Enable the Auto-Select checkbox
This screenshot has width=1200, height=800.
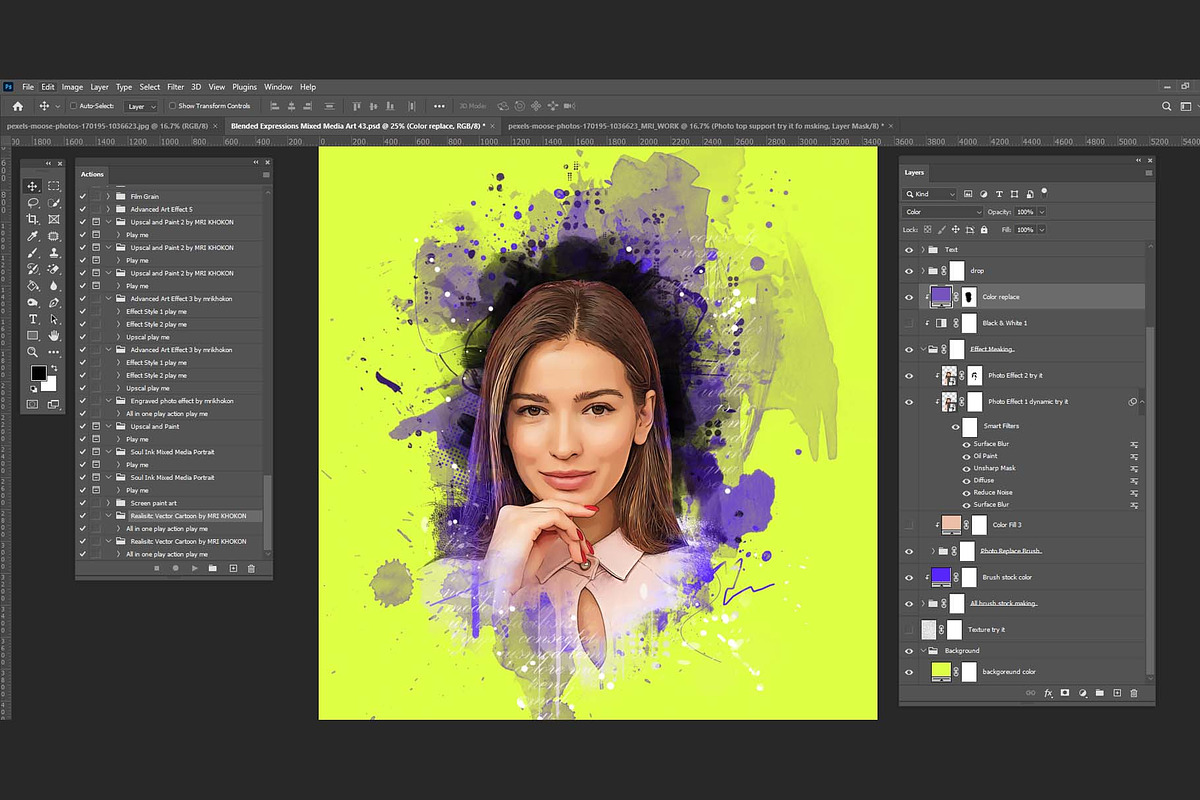74,106
